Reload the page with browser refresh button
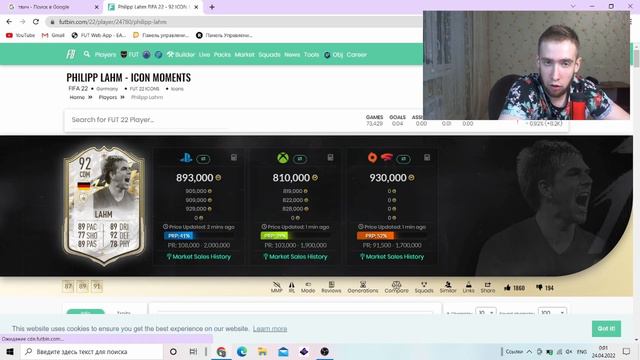 point(36,22)
